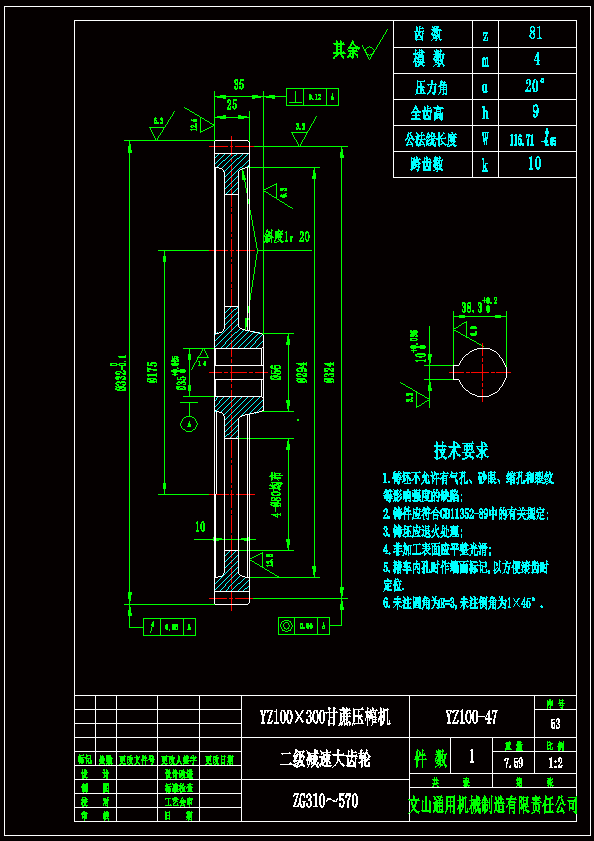Screen dimensions: 594x841
Task: Select technical requirement line 3 铸坯应退火处理
Action: (x=422, y=532)
